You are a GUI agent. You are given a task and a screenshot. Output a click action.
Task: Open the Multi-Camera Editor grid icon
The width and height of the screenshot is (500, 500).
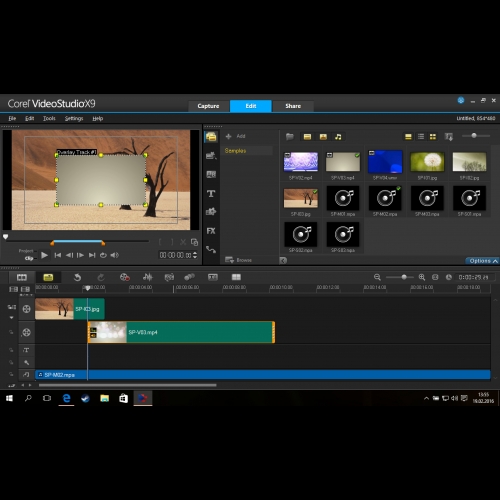click(x=236, y=277)
